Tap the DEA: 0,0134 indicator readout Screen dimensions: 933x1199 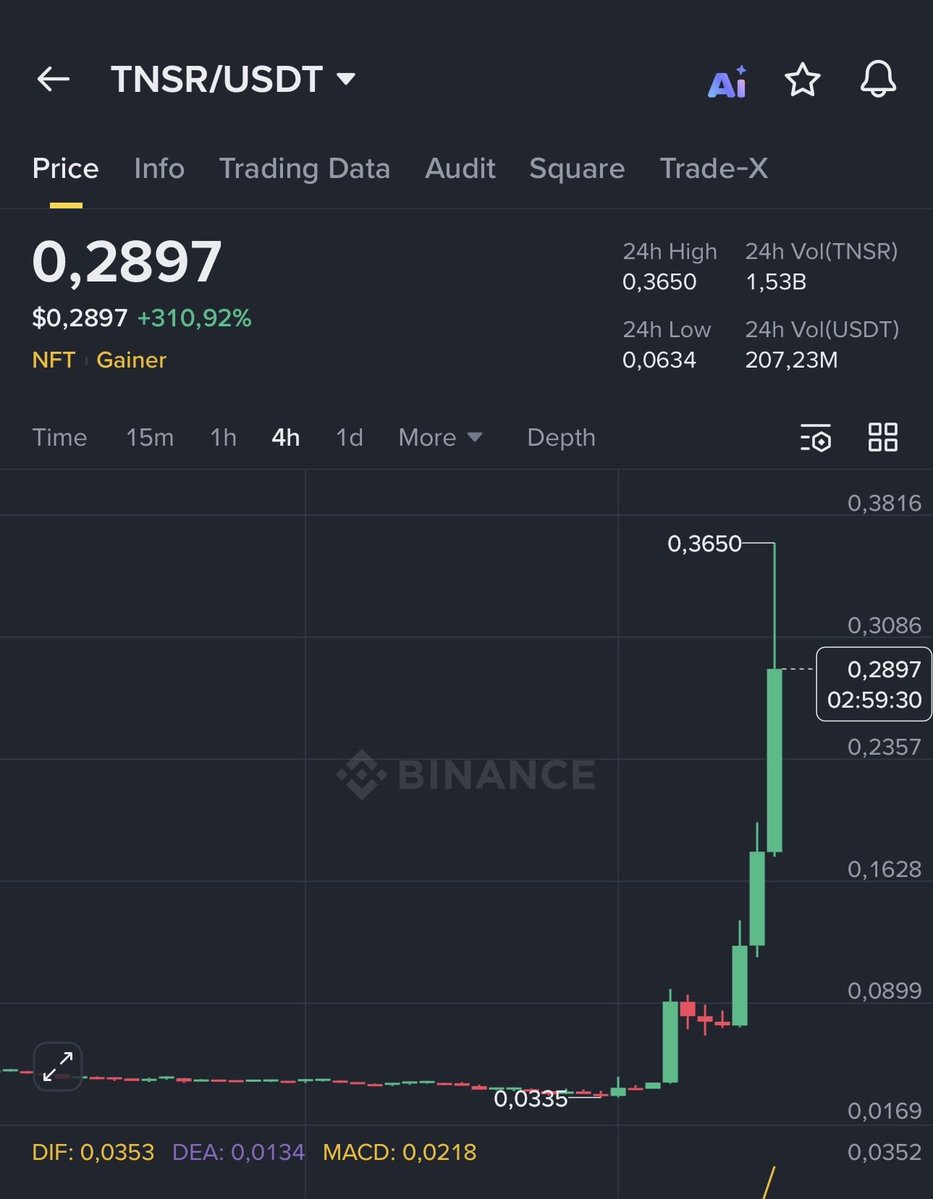[x=239, y=1152]
